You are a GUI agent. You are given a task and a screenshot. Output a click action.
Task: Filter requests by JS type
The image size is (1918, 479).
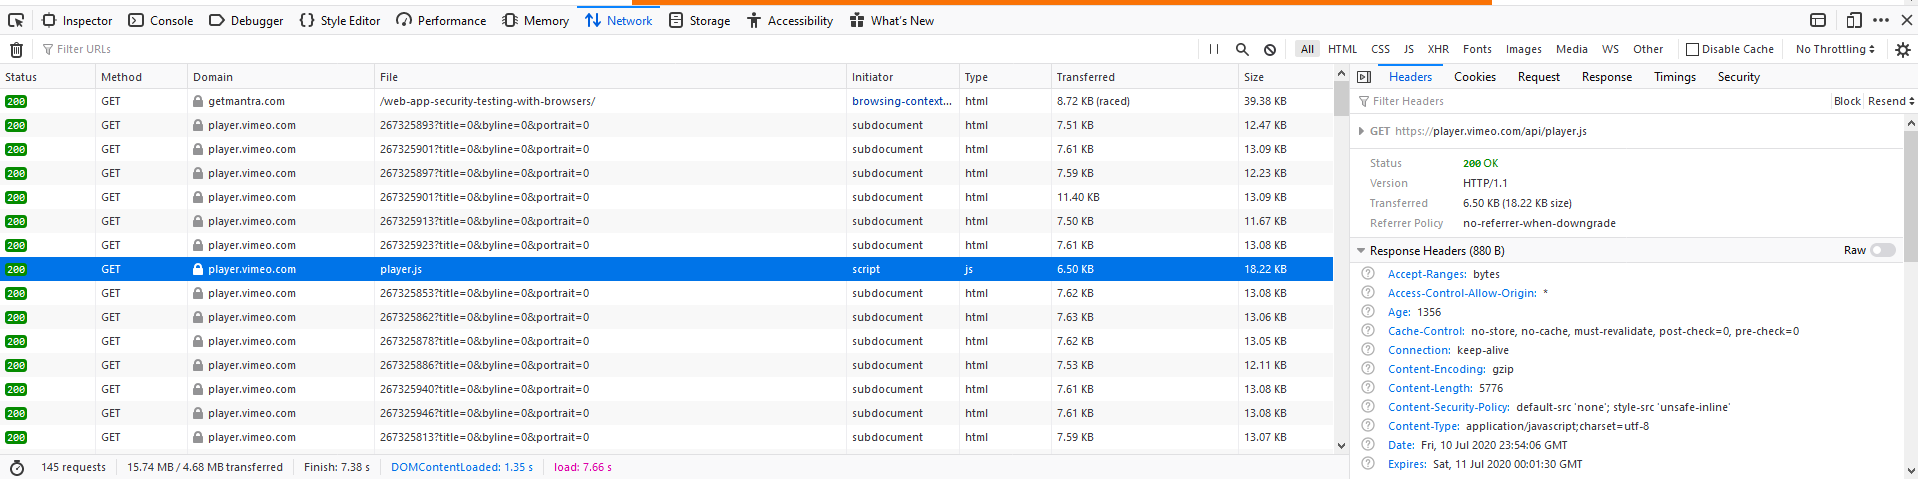pos(1408,49)
